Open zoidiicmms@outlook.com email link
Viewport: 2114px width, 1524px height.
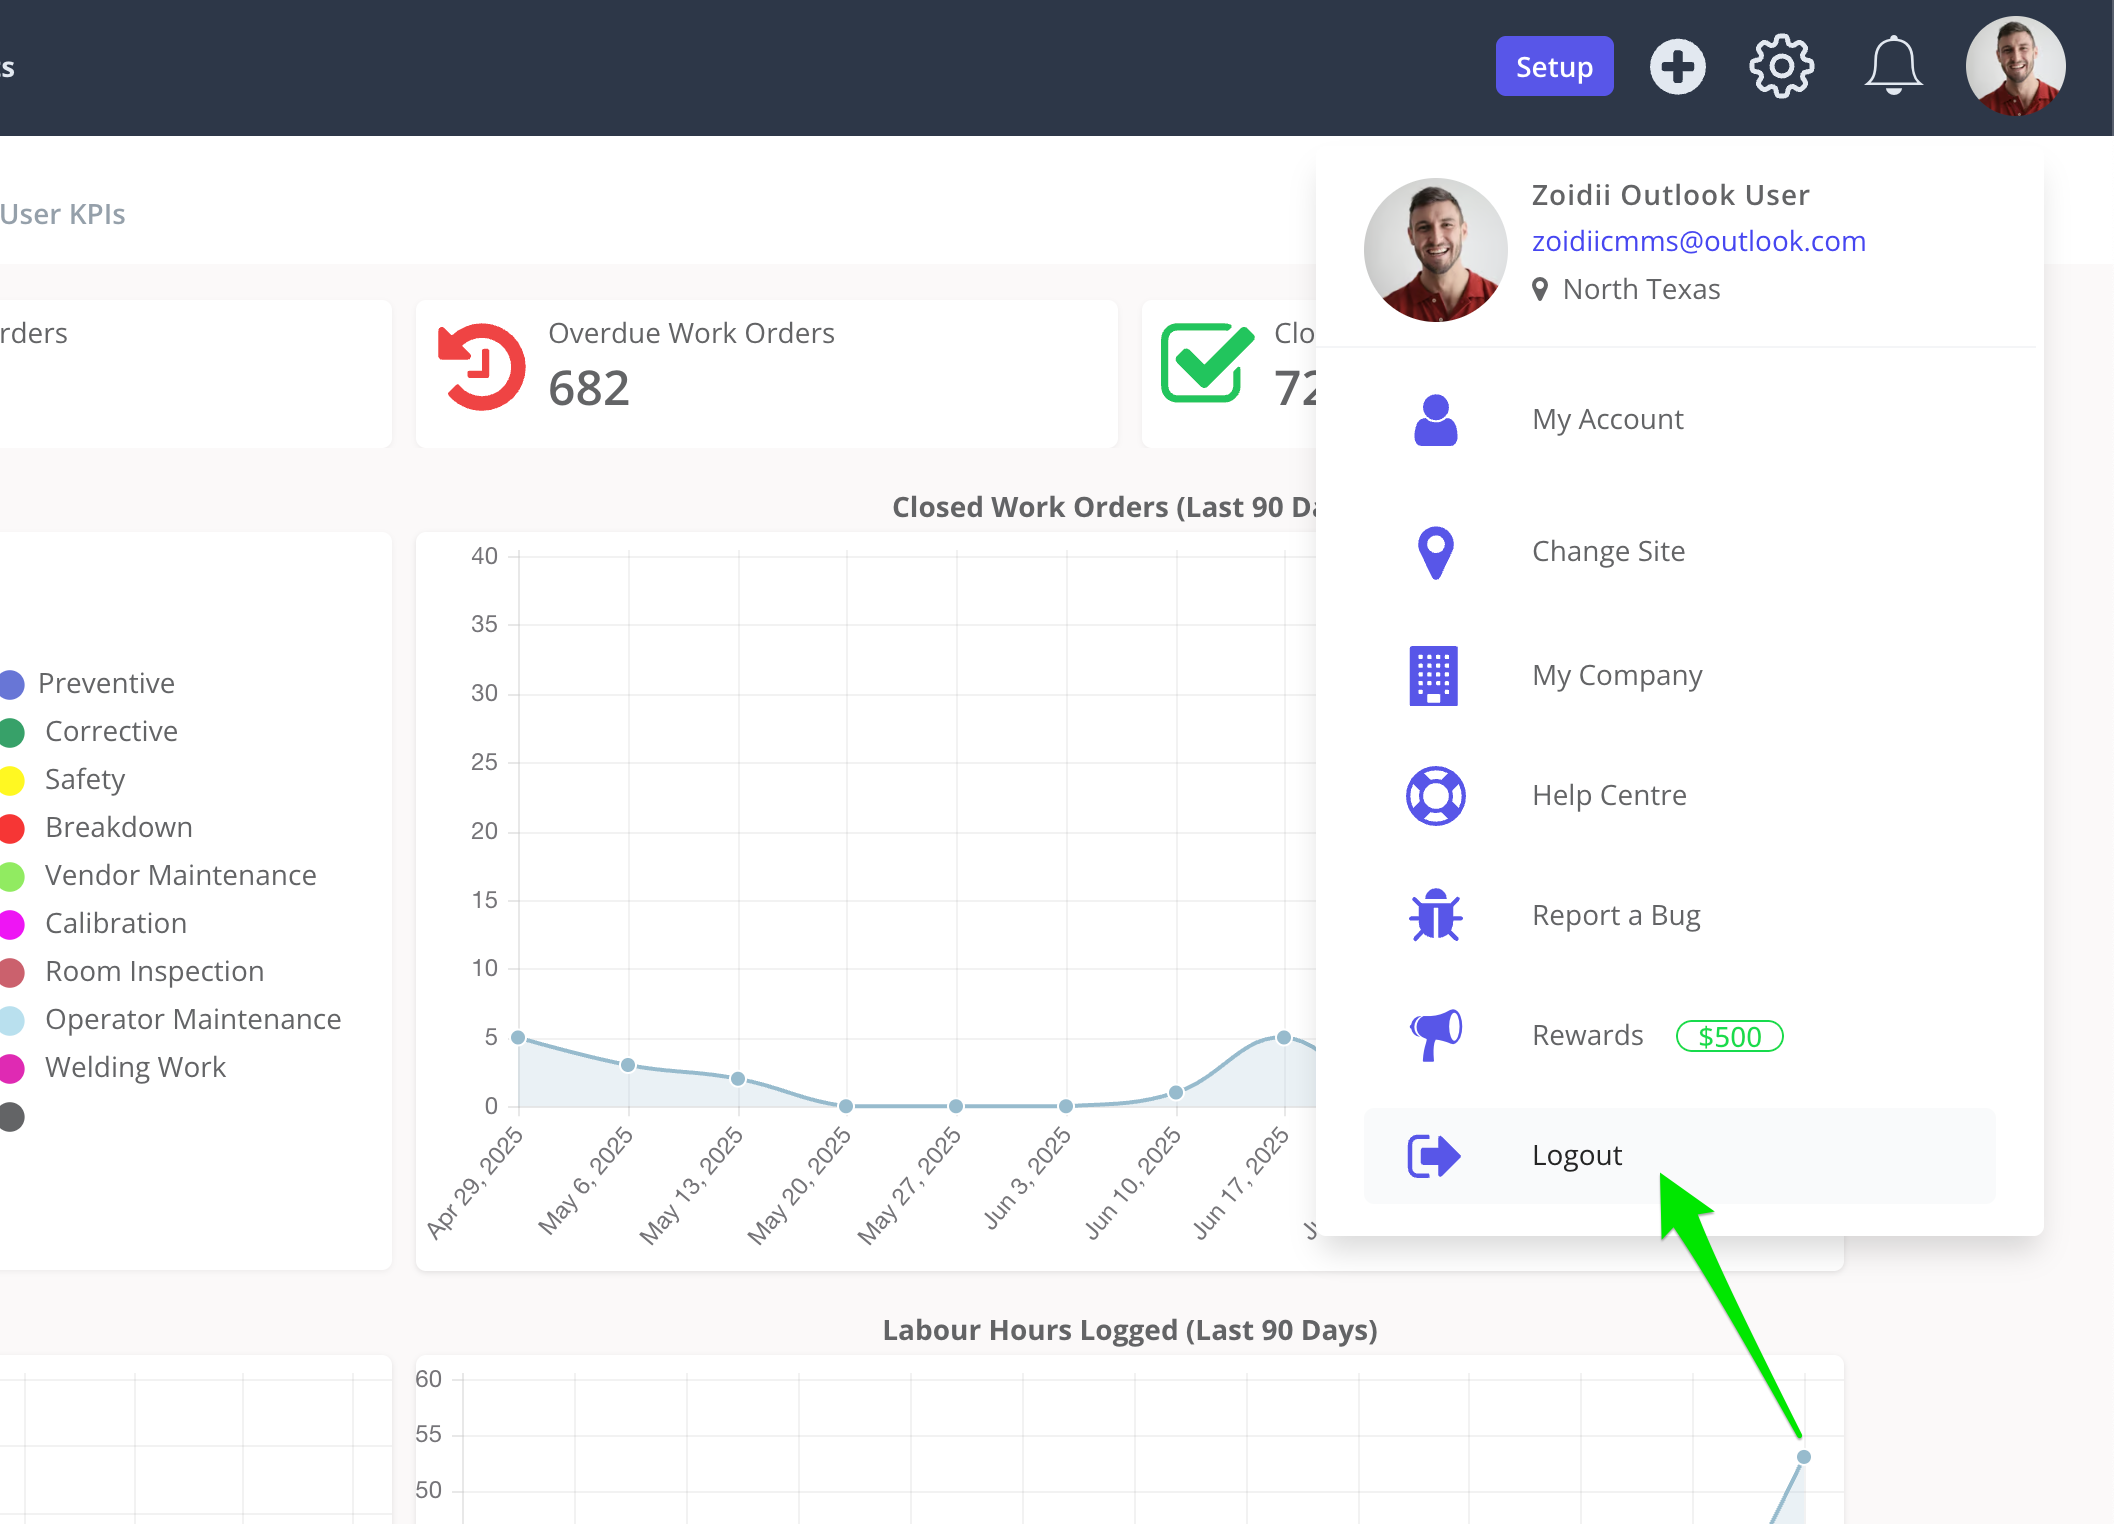pyautogui.click(x=1698, y=241)
